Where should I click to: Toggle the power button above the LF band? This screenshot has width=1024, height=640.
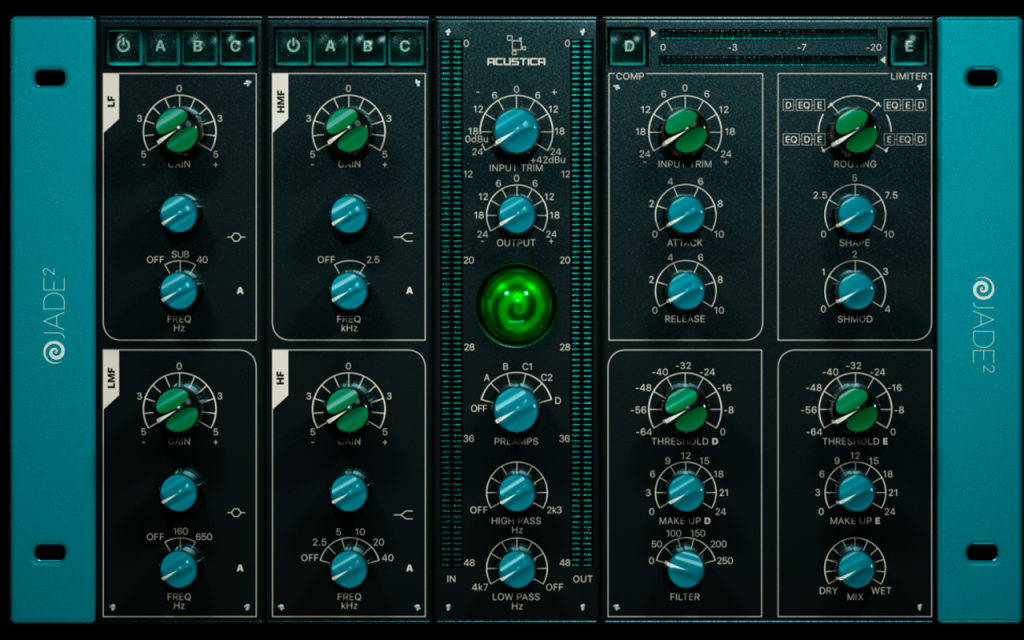coord(123,46)
